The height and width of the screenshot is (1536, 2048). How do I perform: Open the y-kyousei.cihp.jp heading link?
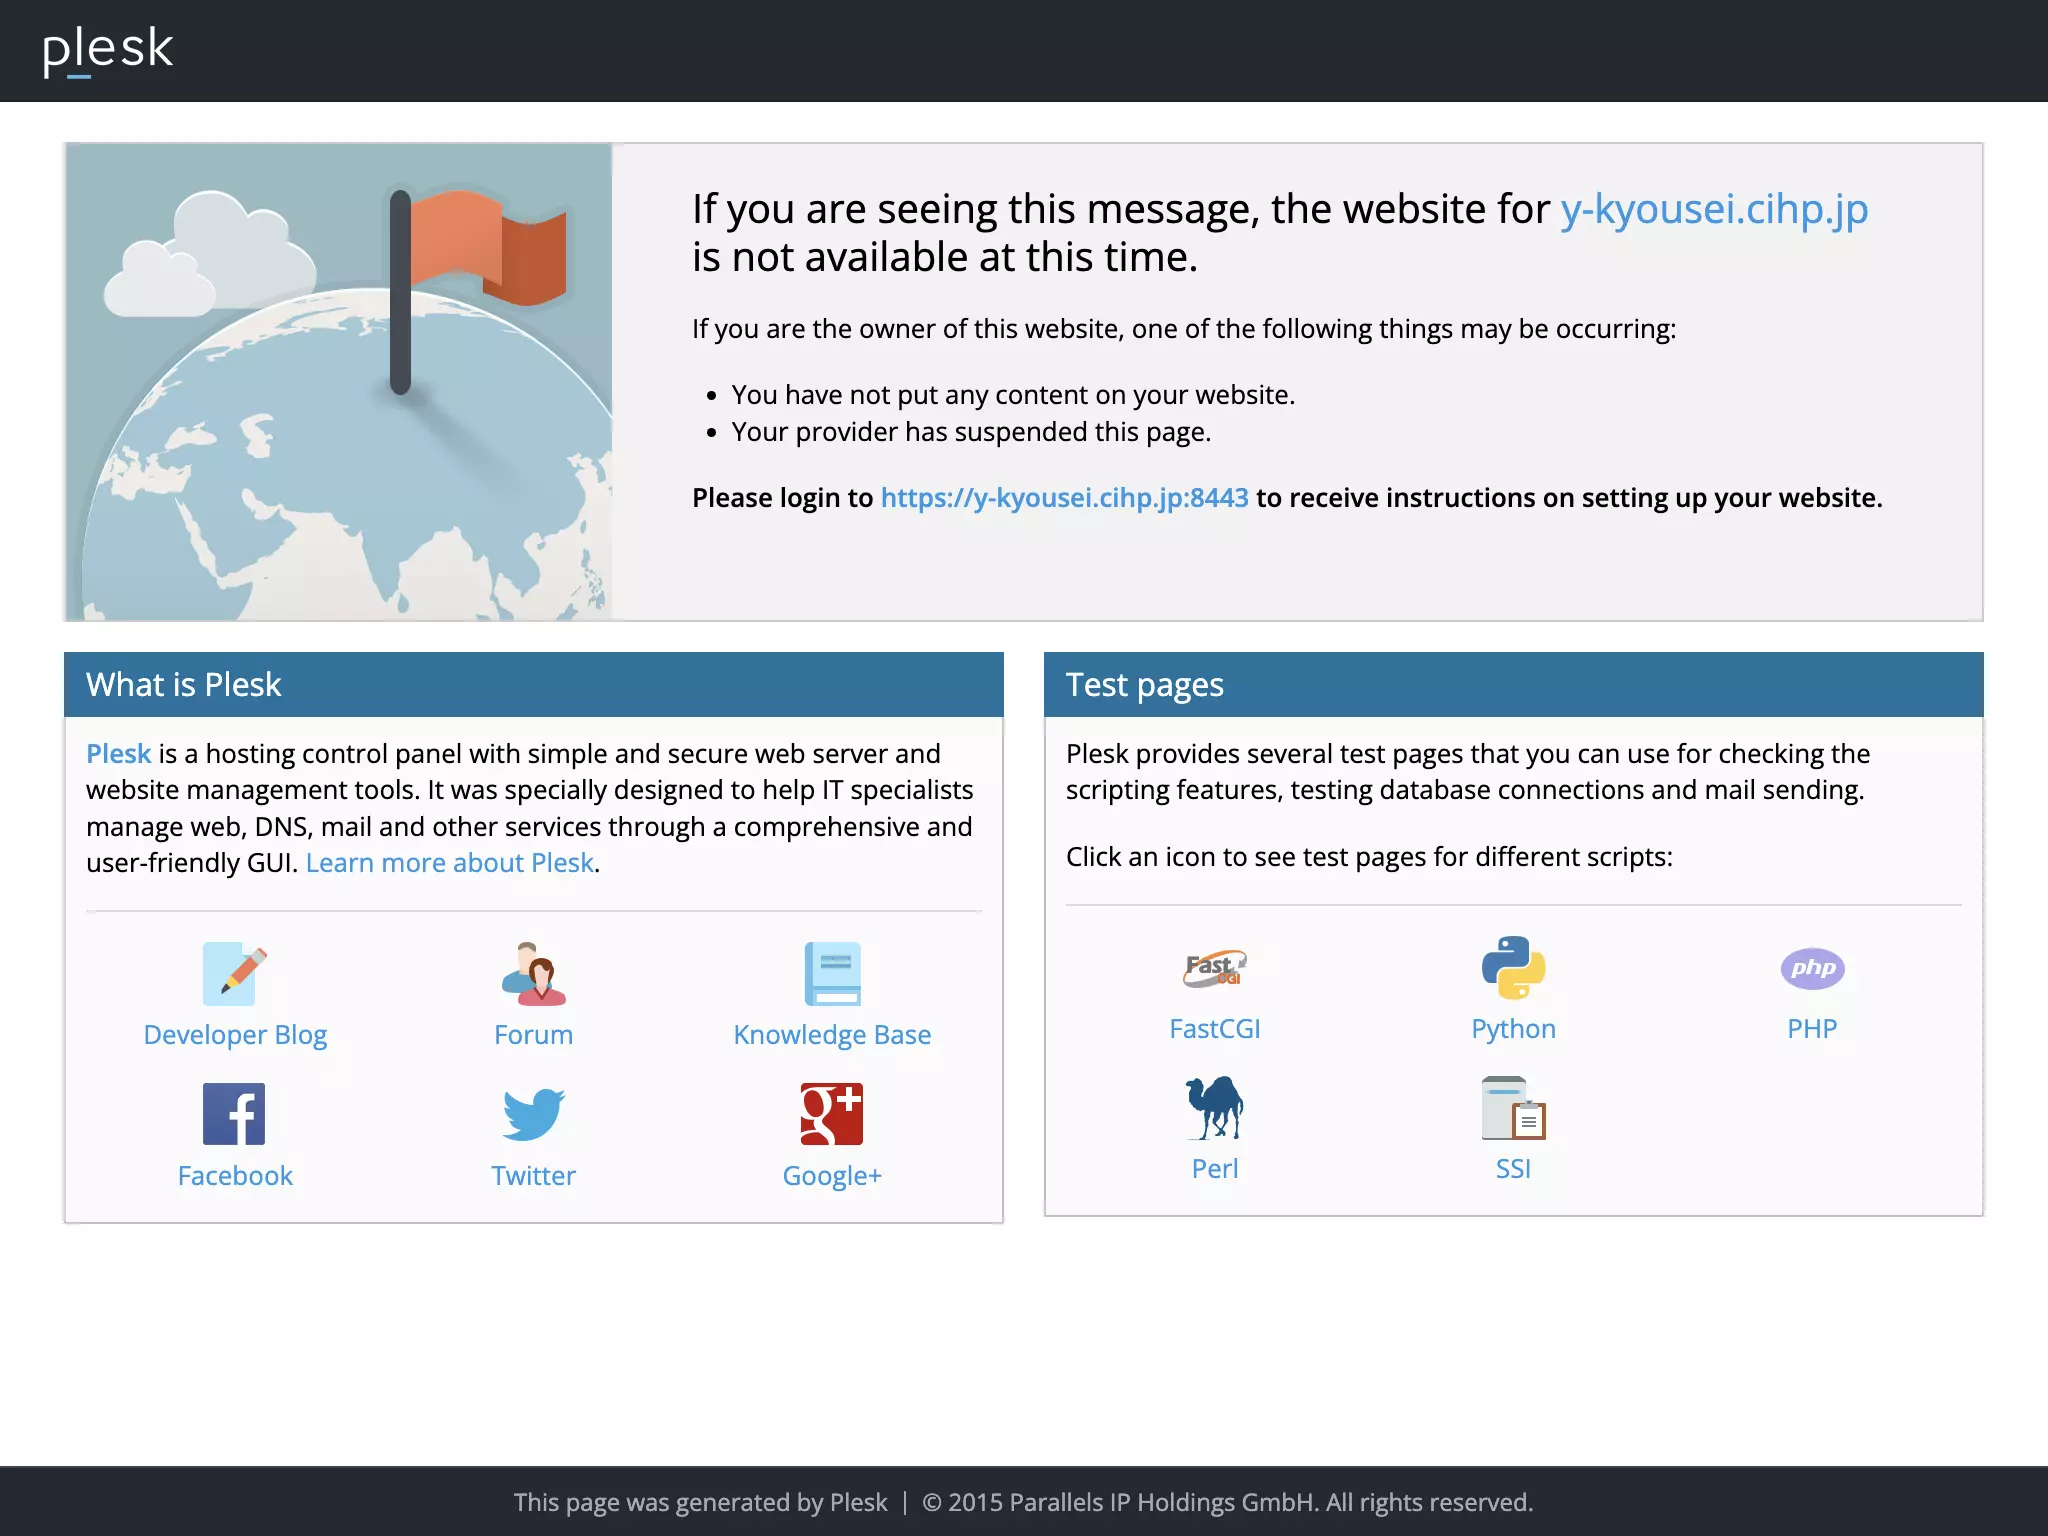1714,209
